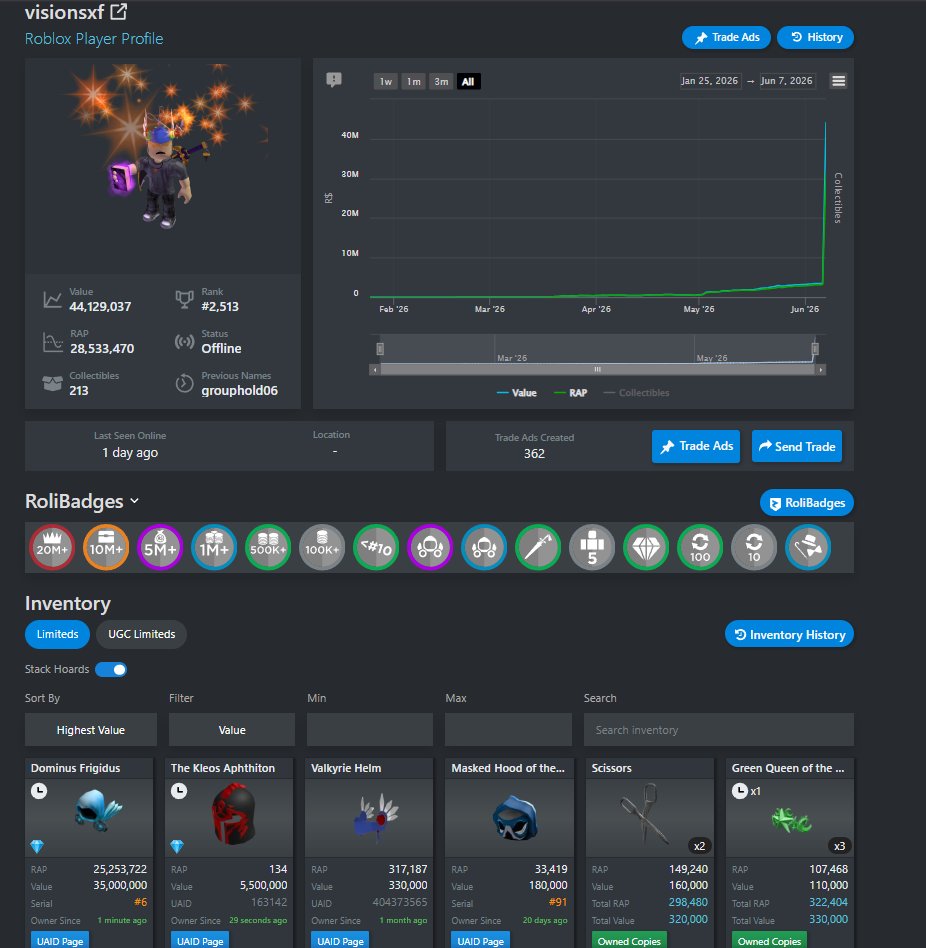The image size is (926, 948).
Task: Click the sword RoliBadge
Action: click(x=538, y=548)
